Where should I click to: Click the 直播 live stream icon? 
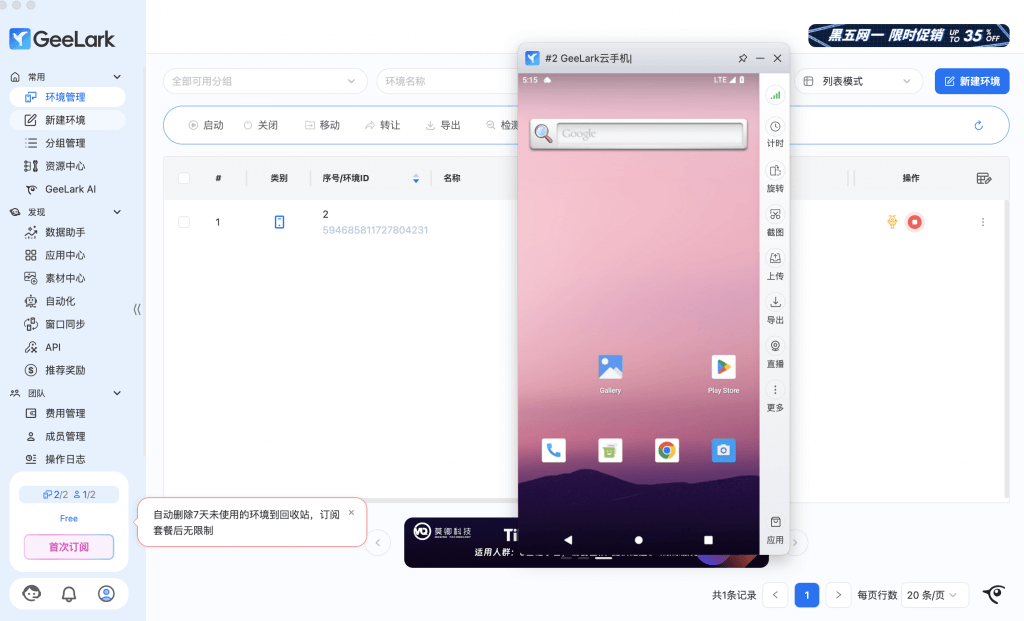(775, 347)
